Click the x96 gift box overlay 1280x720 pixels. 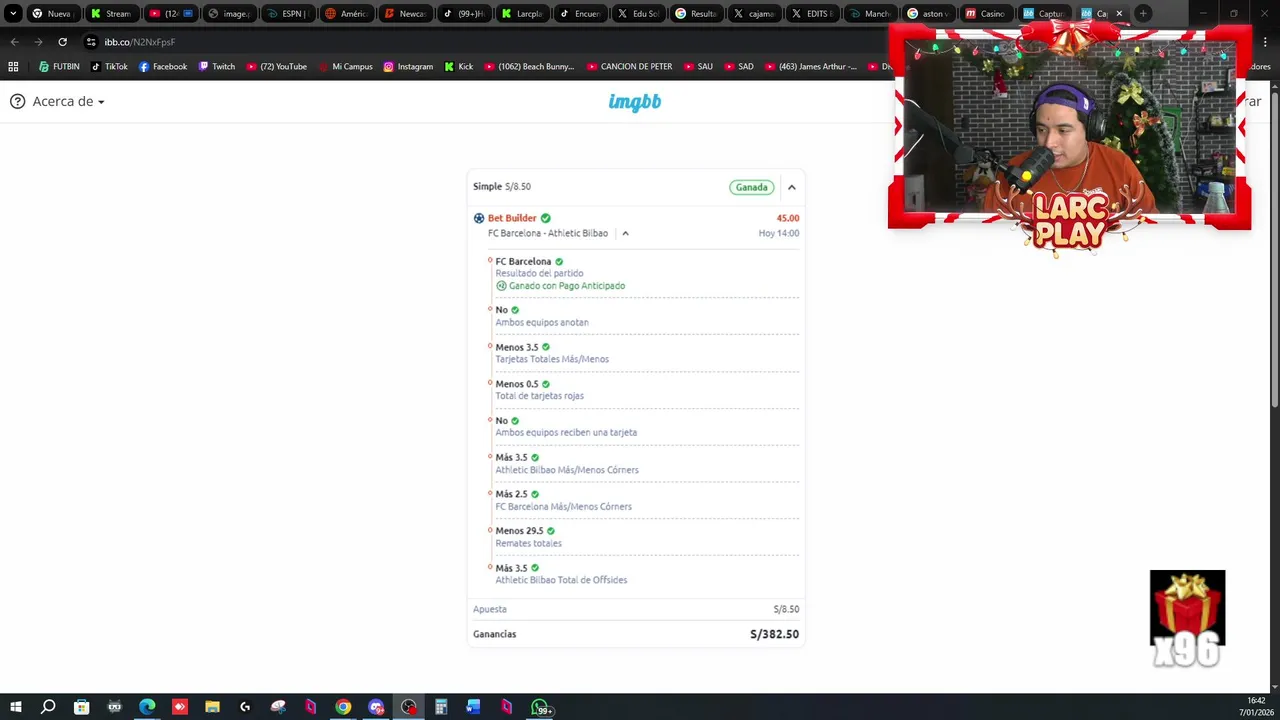(x=1187, y=617)
